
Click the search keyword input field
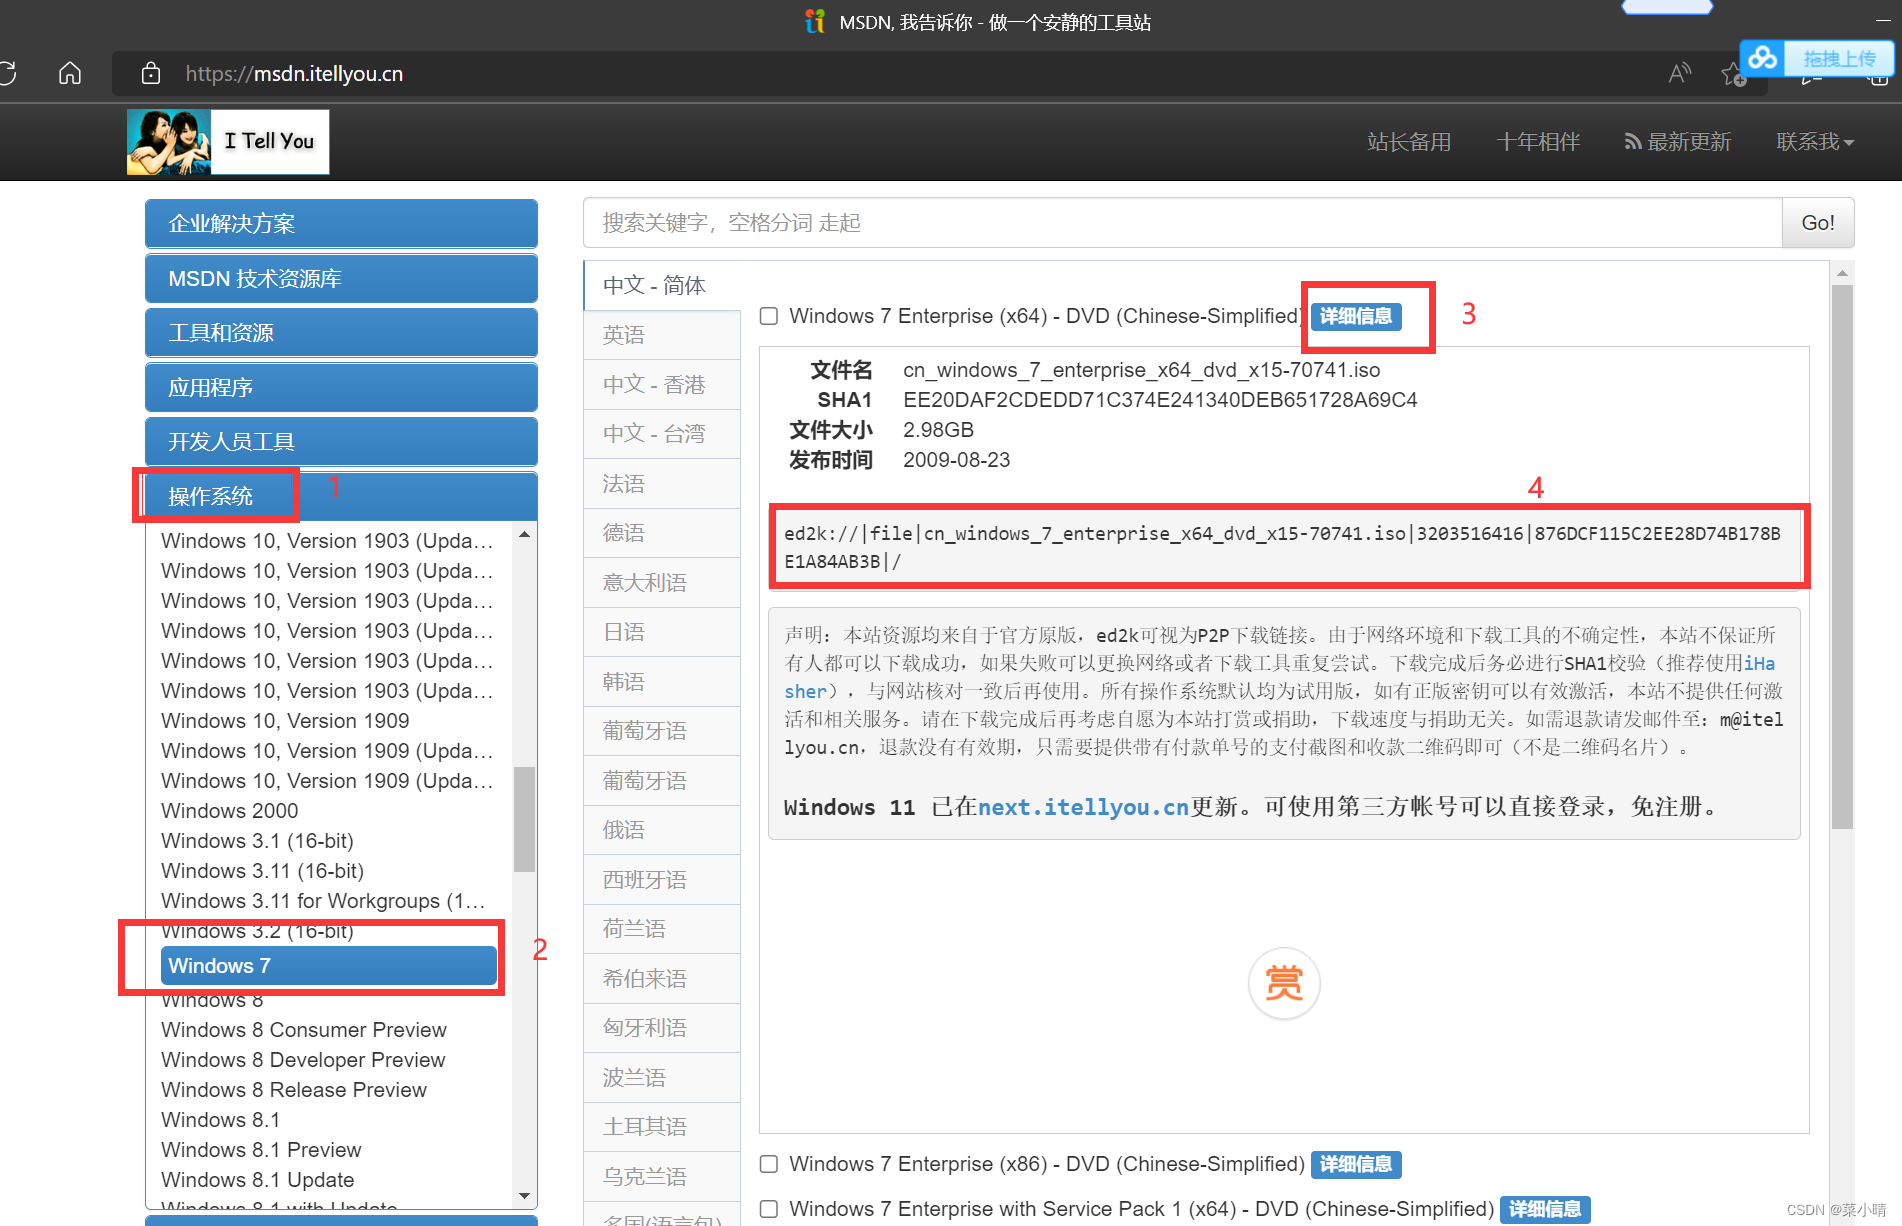click(x=1182, y=223)
